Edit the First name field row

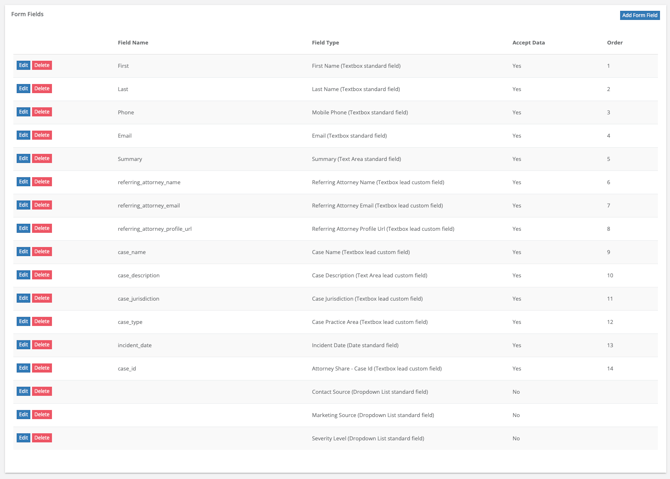pyautogui.click(x=23, y=65)
